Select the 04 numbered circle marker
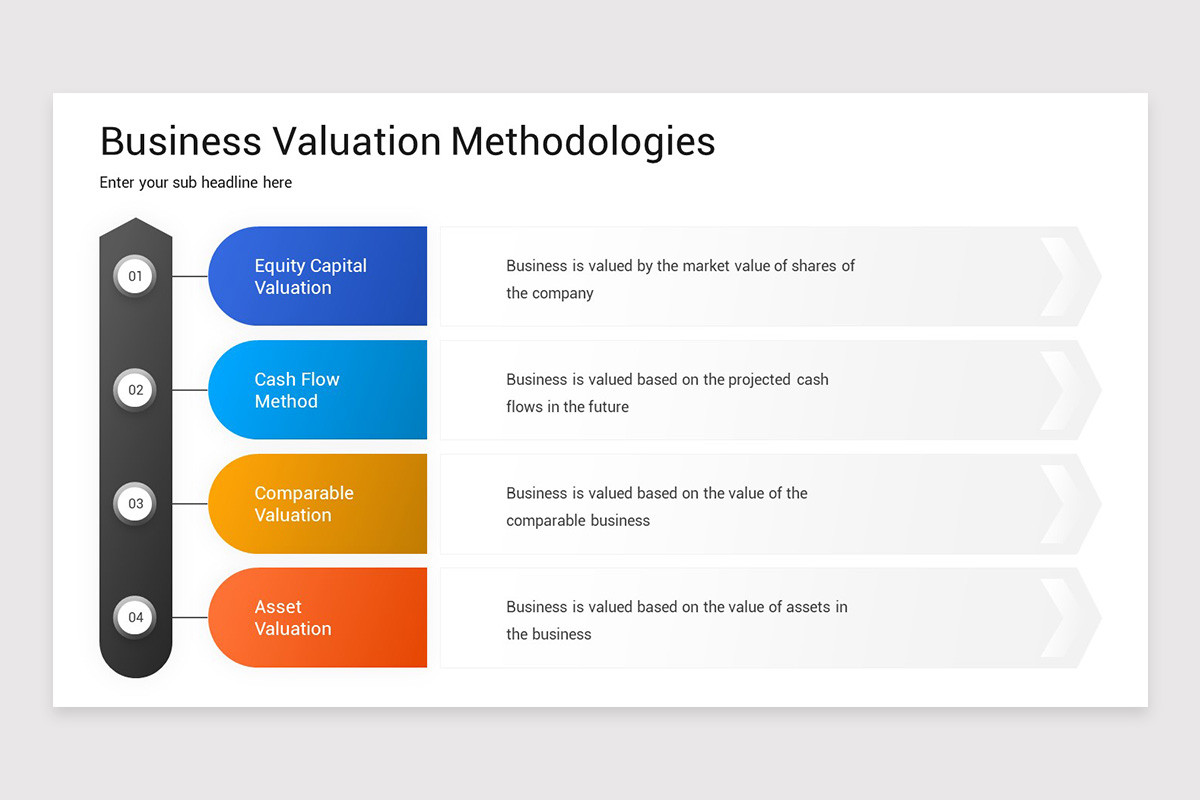The width and height of the screenshot is (1200, 800). [135, 617]
